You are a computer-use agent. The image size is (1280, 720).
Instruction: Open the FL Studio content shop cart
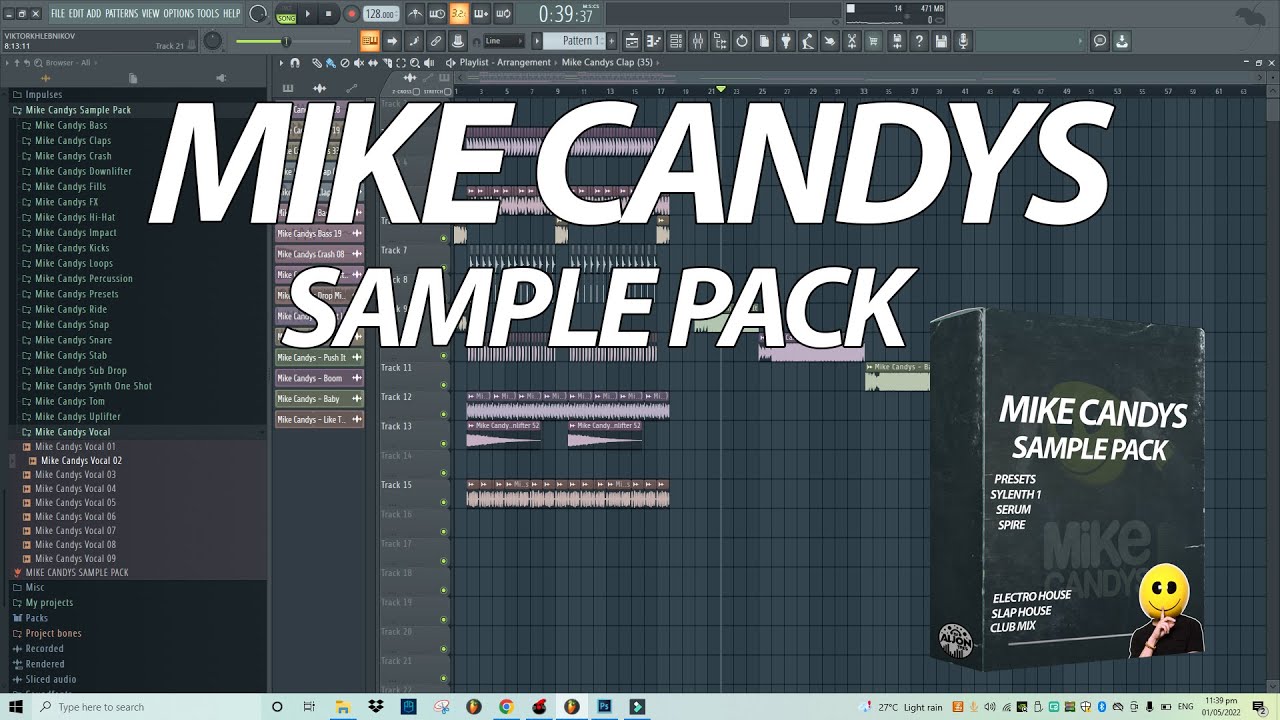click(x=873, y=41)
